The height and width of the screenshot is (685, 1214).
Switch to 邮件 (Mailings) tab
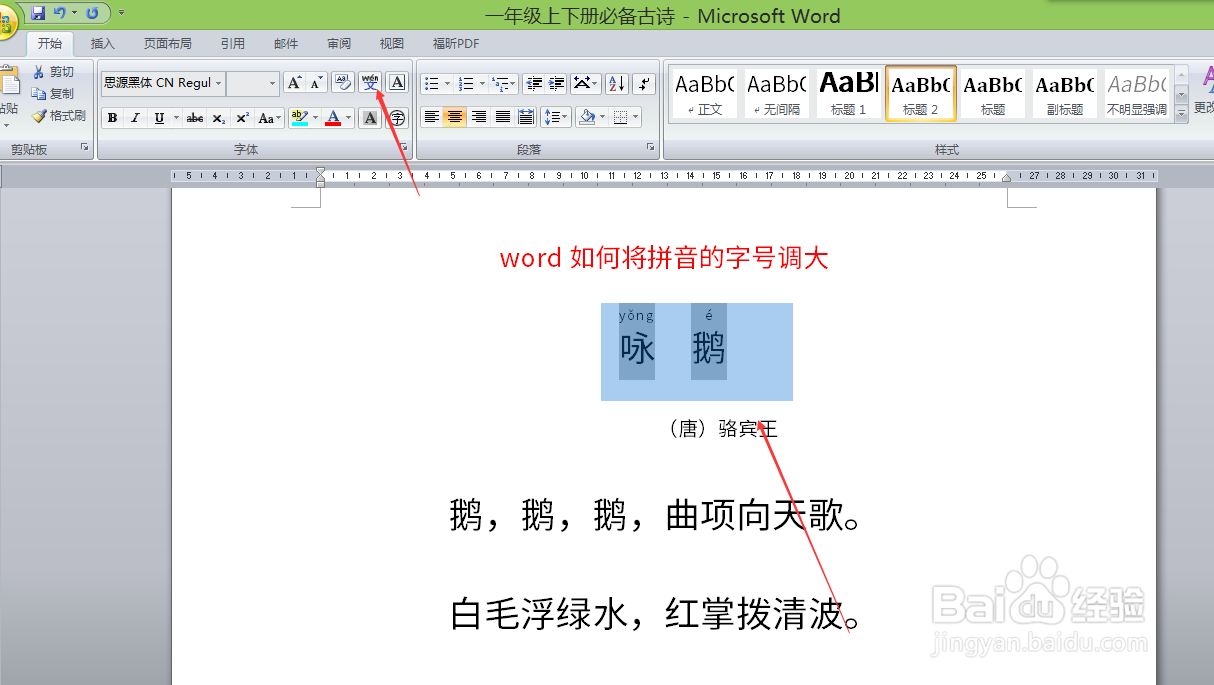pos(286,44)
